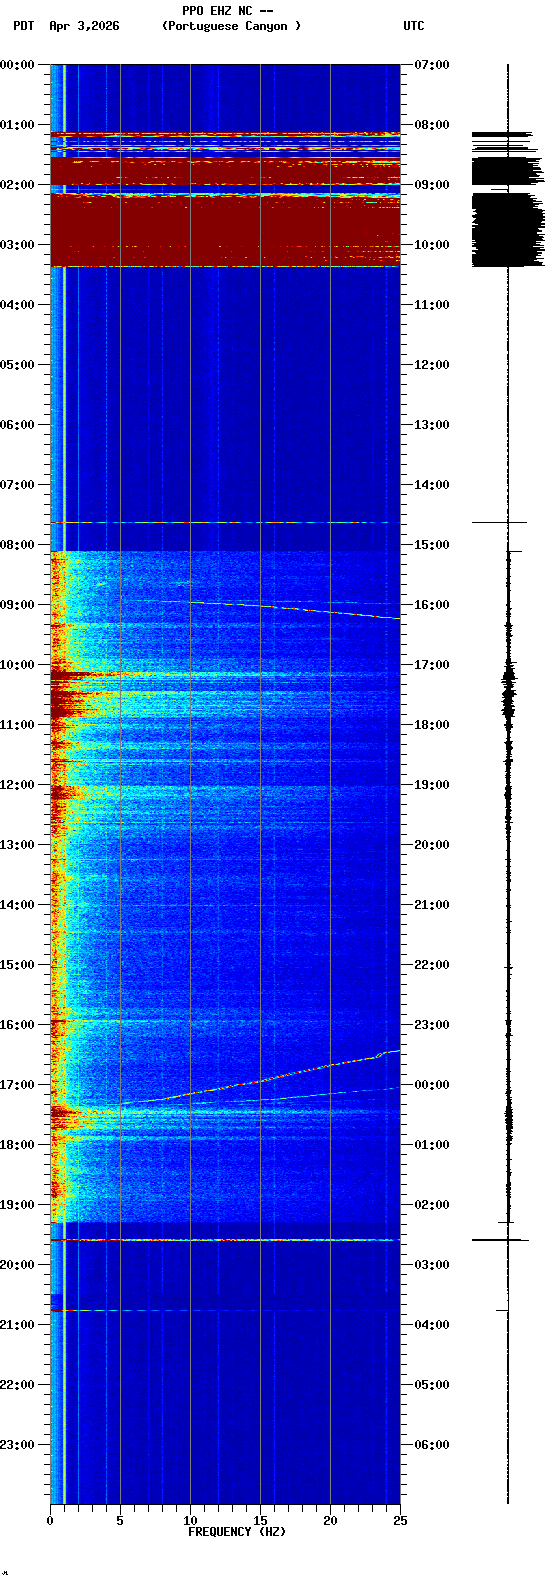Click the UTC axis label "06:00"

(432, 1445)
